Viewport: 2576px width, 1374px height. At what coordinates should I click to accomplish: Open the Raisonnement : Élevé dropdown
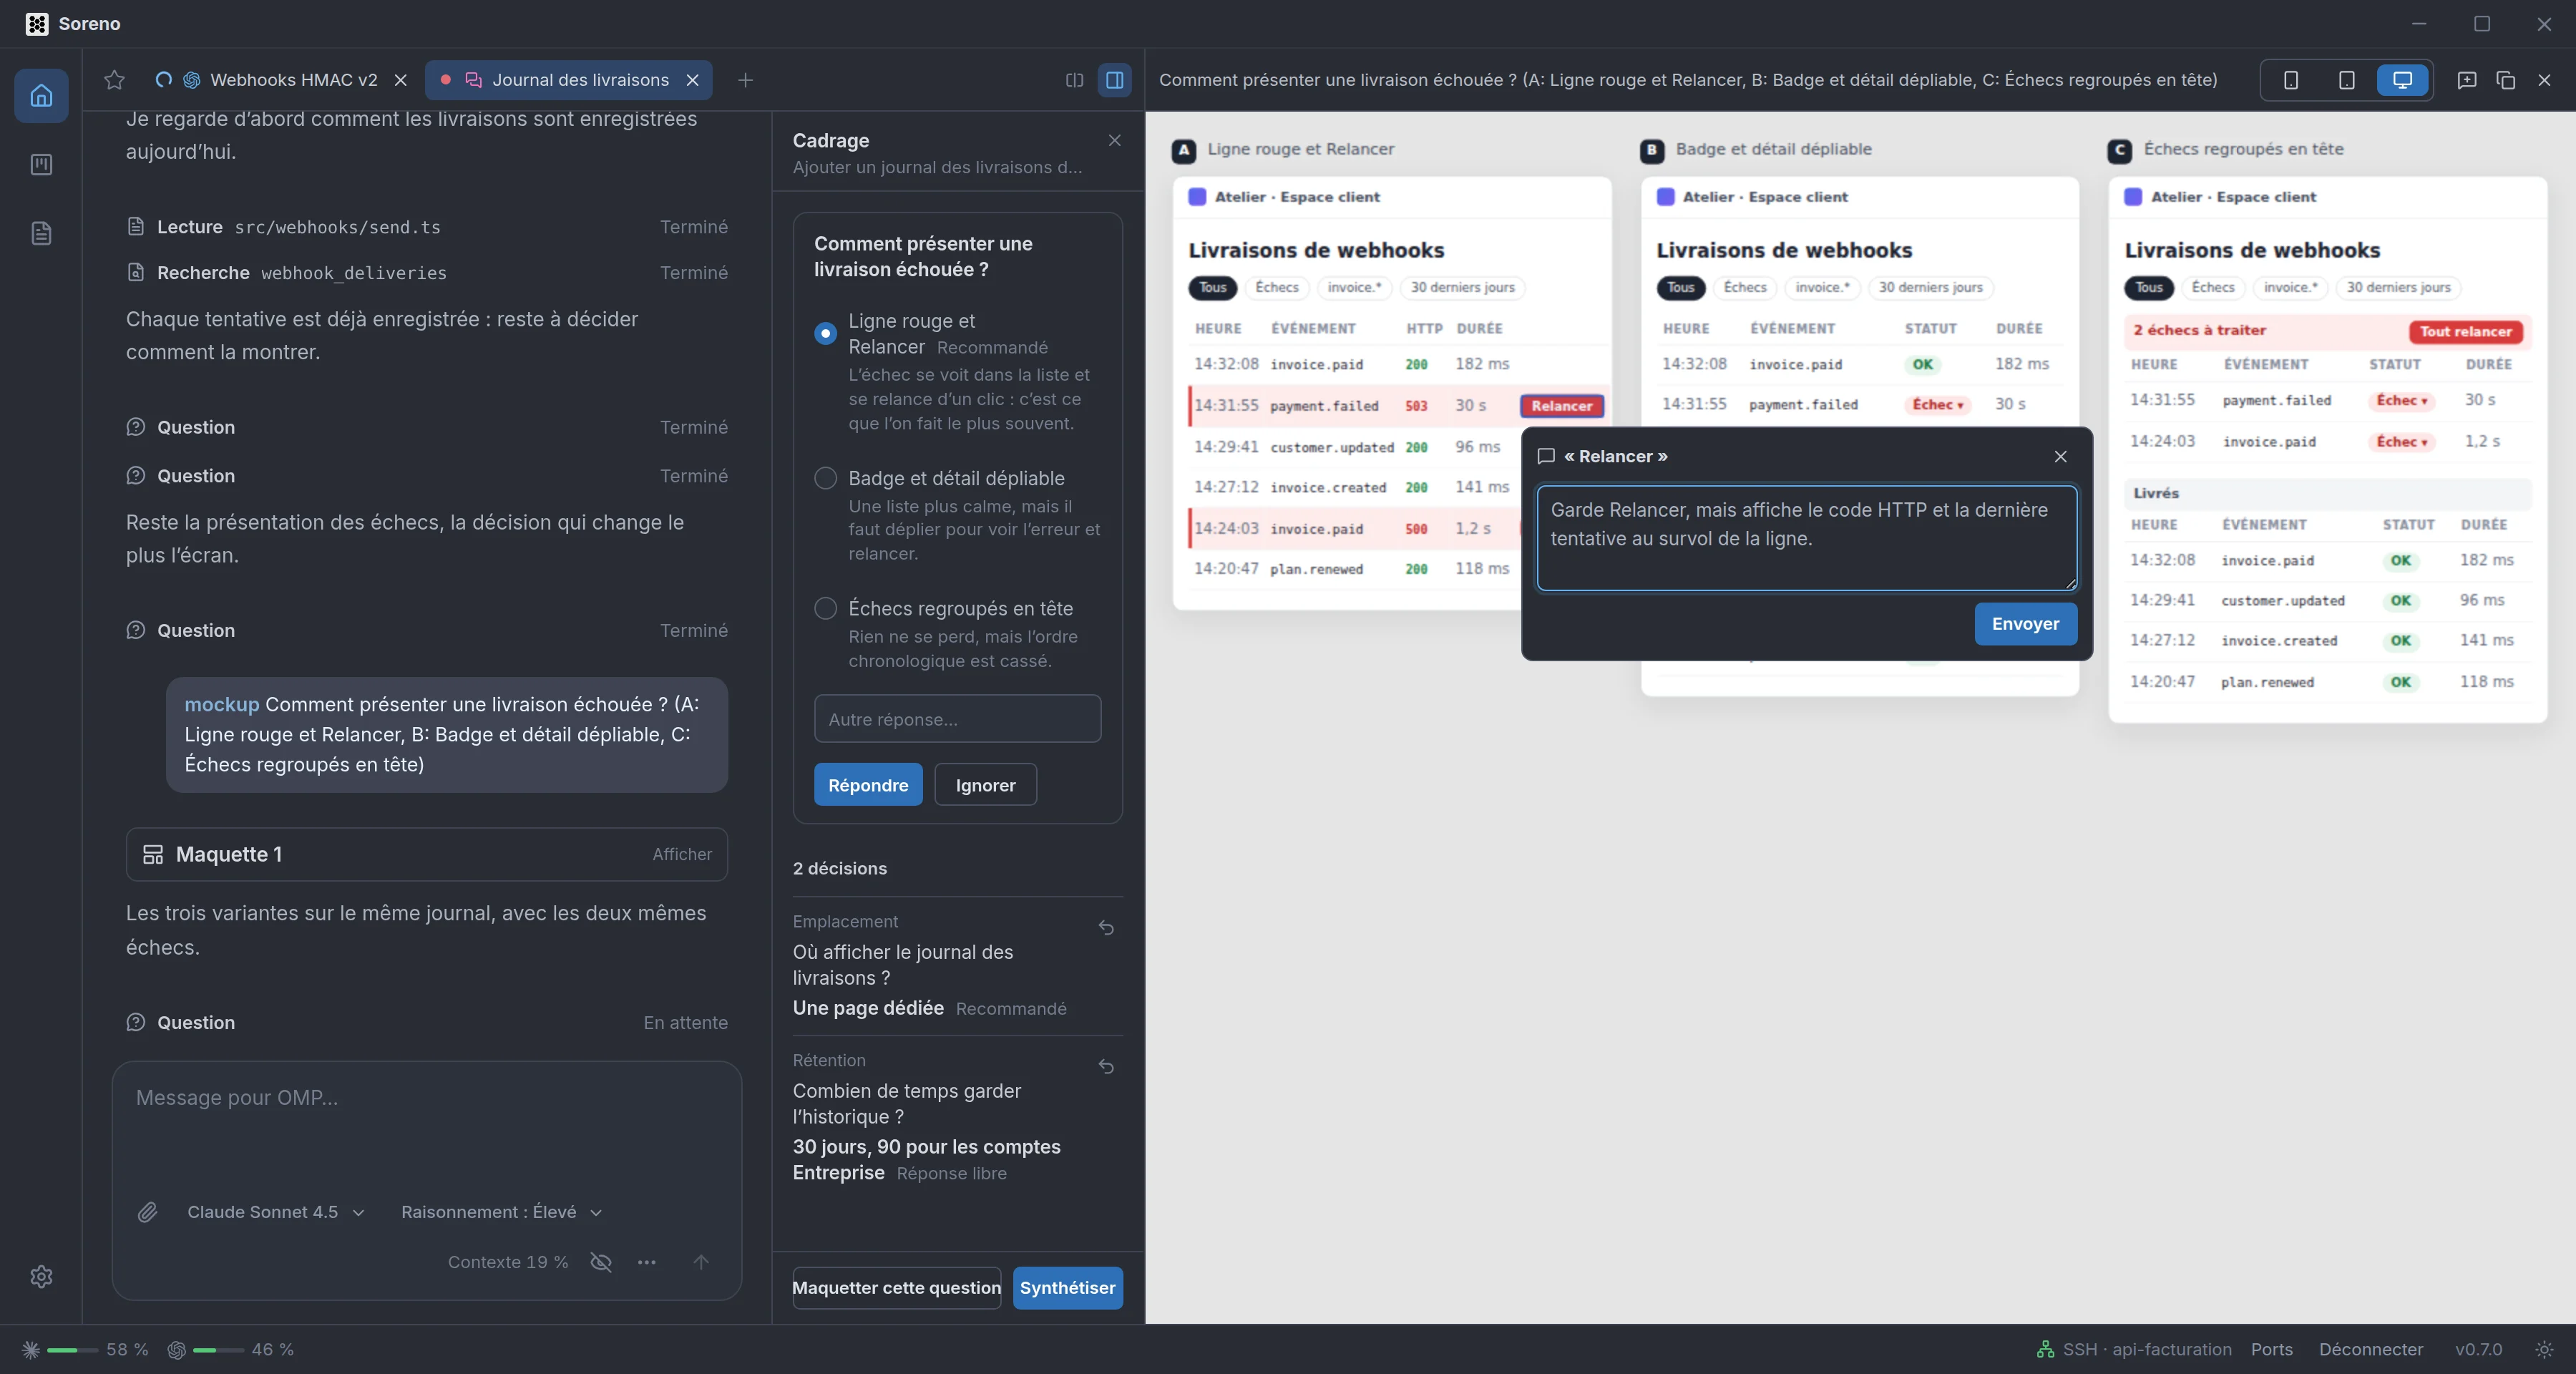coord(501,1212)
